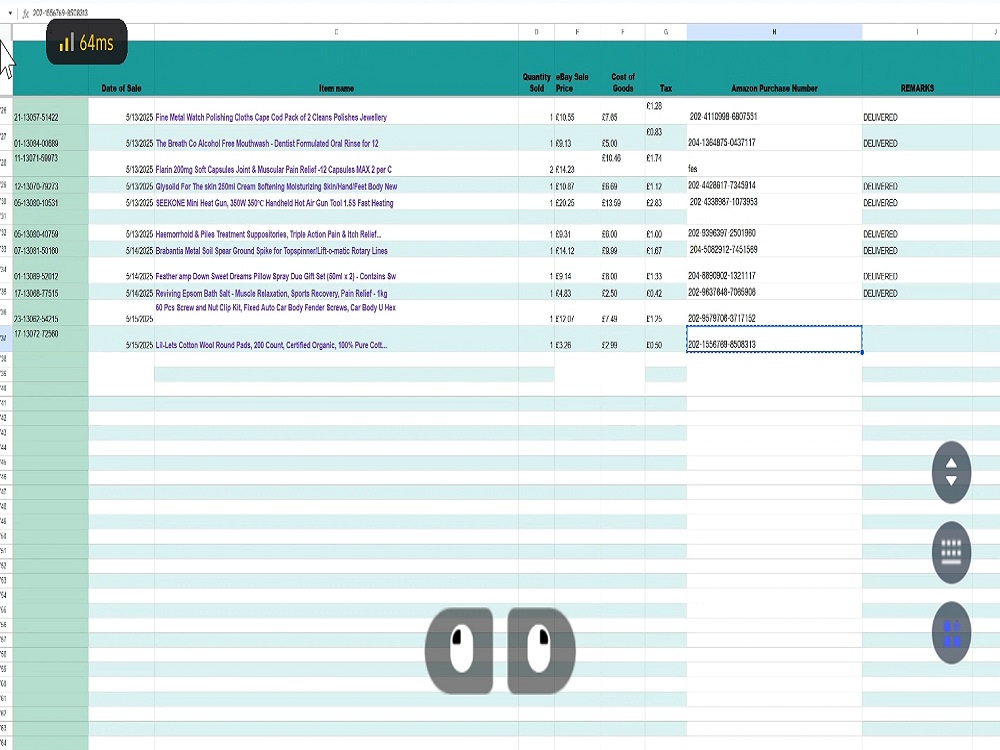Open 'Glysolid For The skin 250ml Cream' link

point(276,186)
